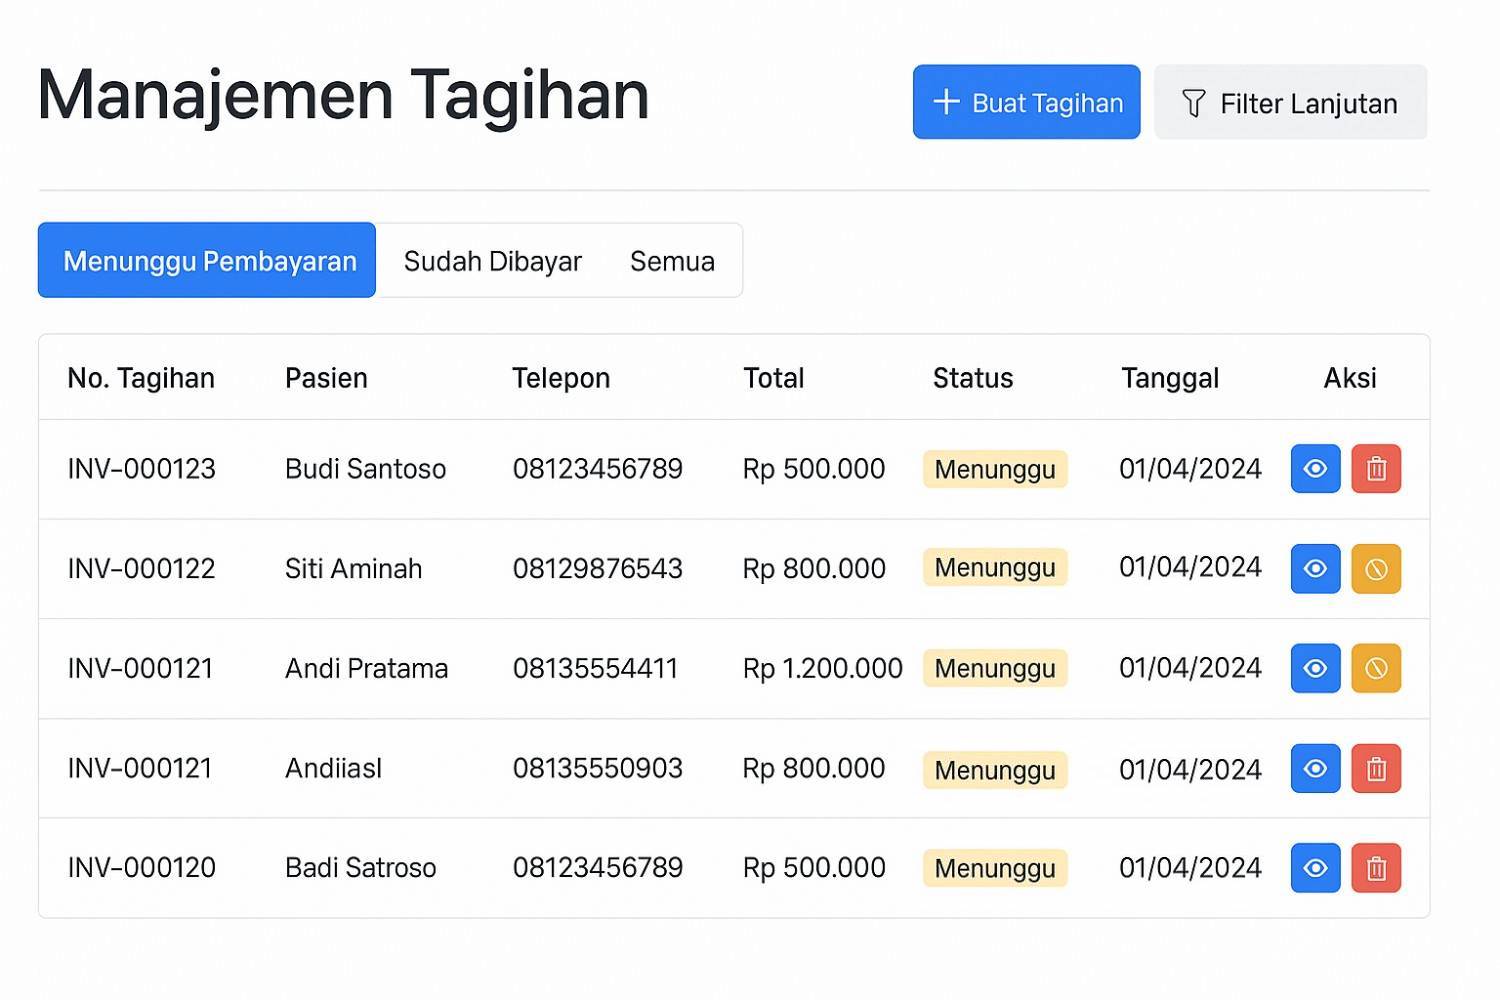Click phone number 08135550903
This screenshot has width=1500, height=1000.
(597, 768)
